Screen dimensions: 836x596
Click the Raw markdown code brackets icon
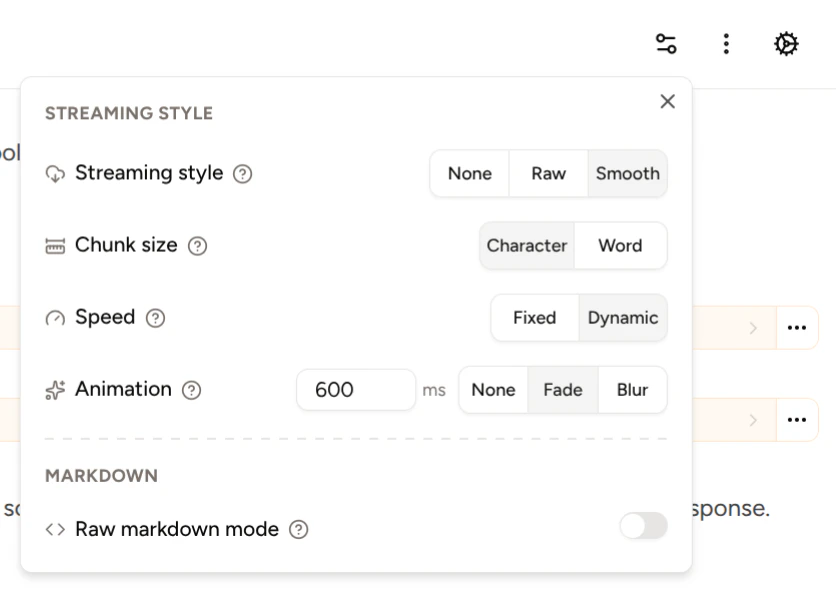pyautogui.click(x=55, y=529)
